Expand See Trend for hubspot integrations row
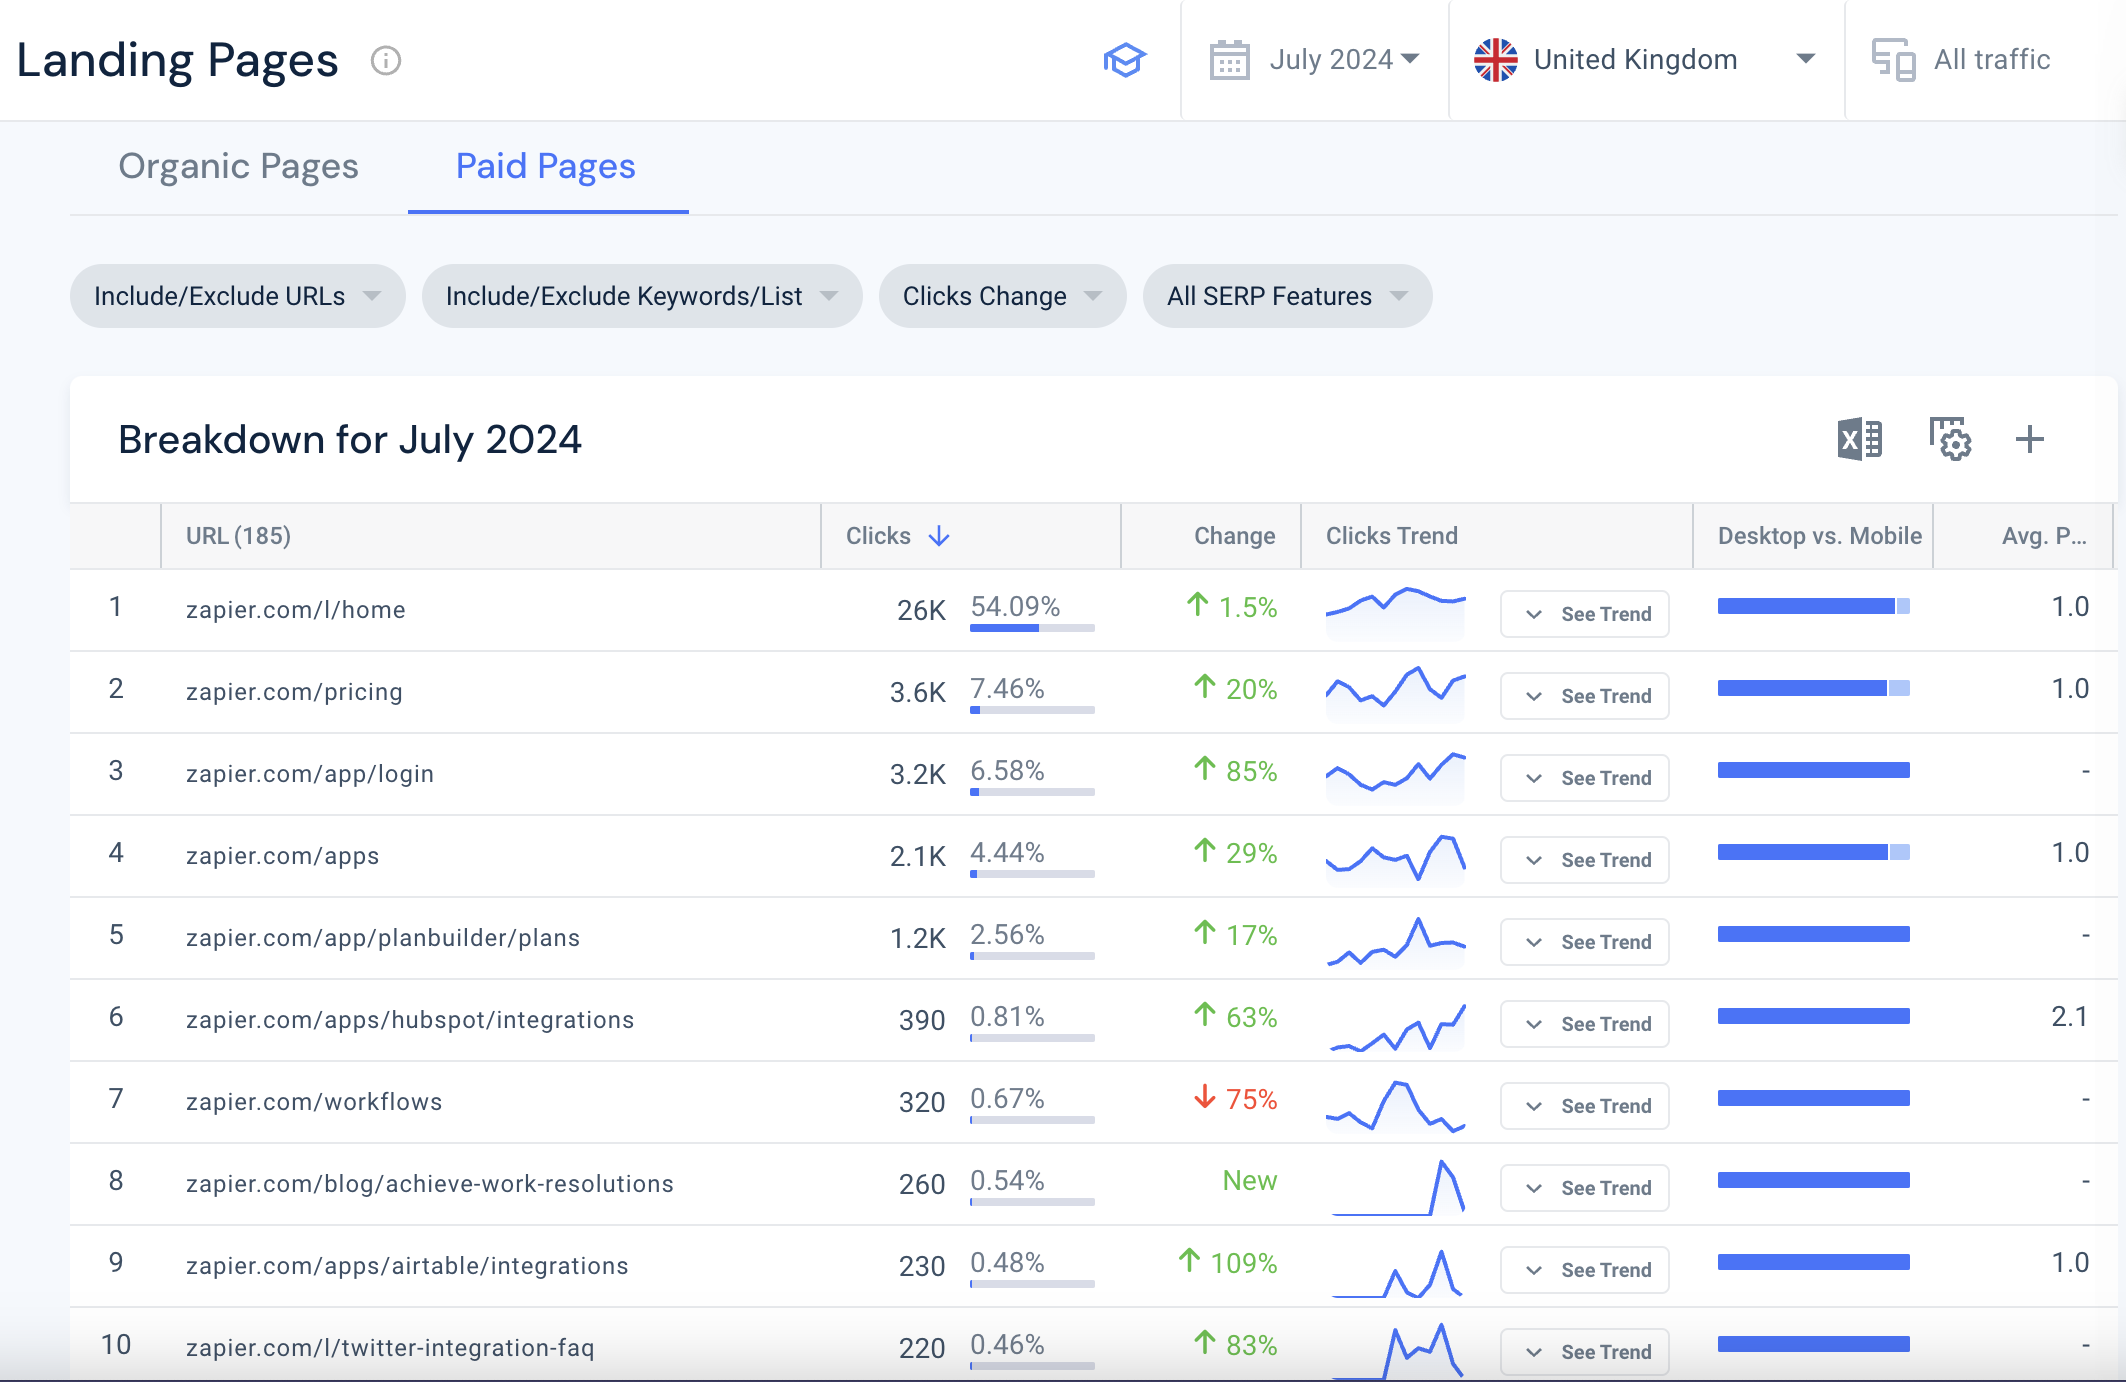2126x1382 pixels. point(1585,1024)
